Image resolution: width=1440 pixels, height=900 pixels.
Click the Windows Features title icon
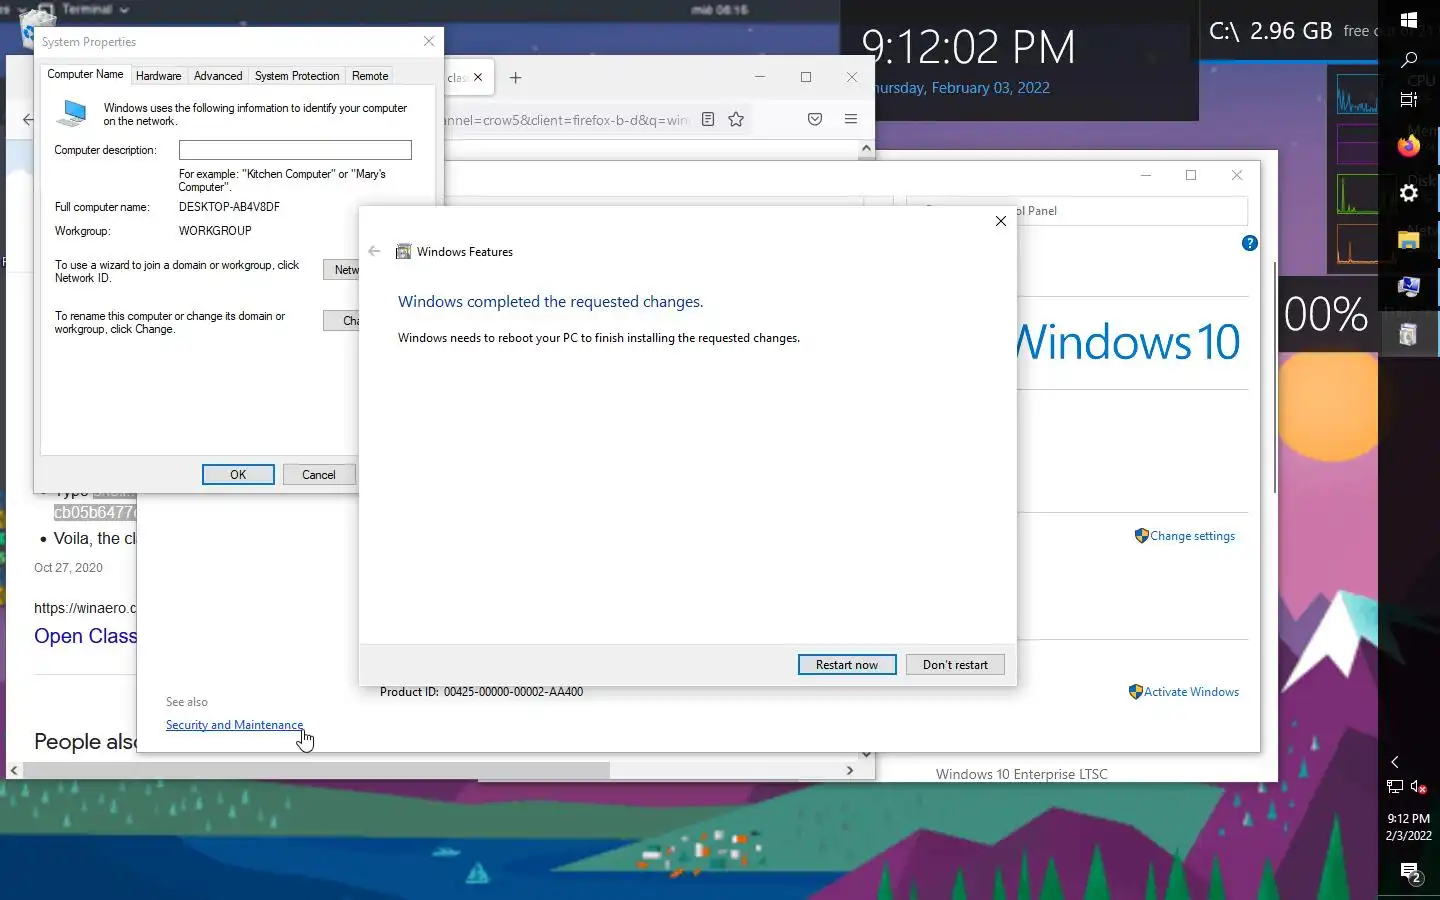[x=404, y=252]
